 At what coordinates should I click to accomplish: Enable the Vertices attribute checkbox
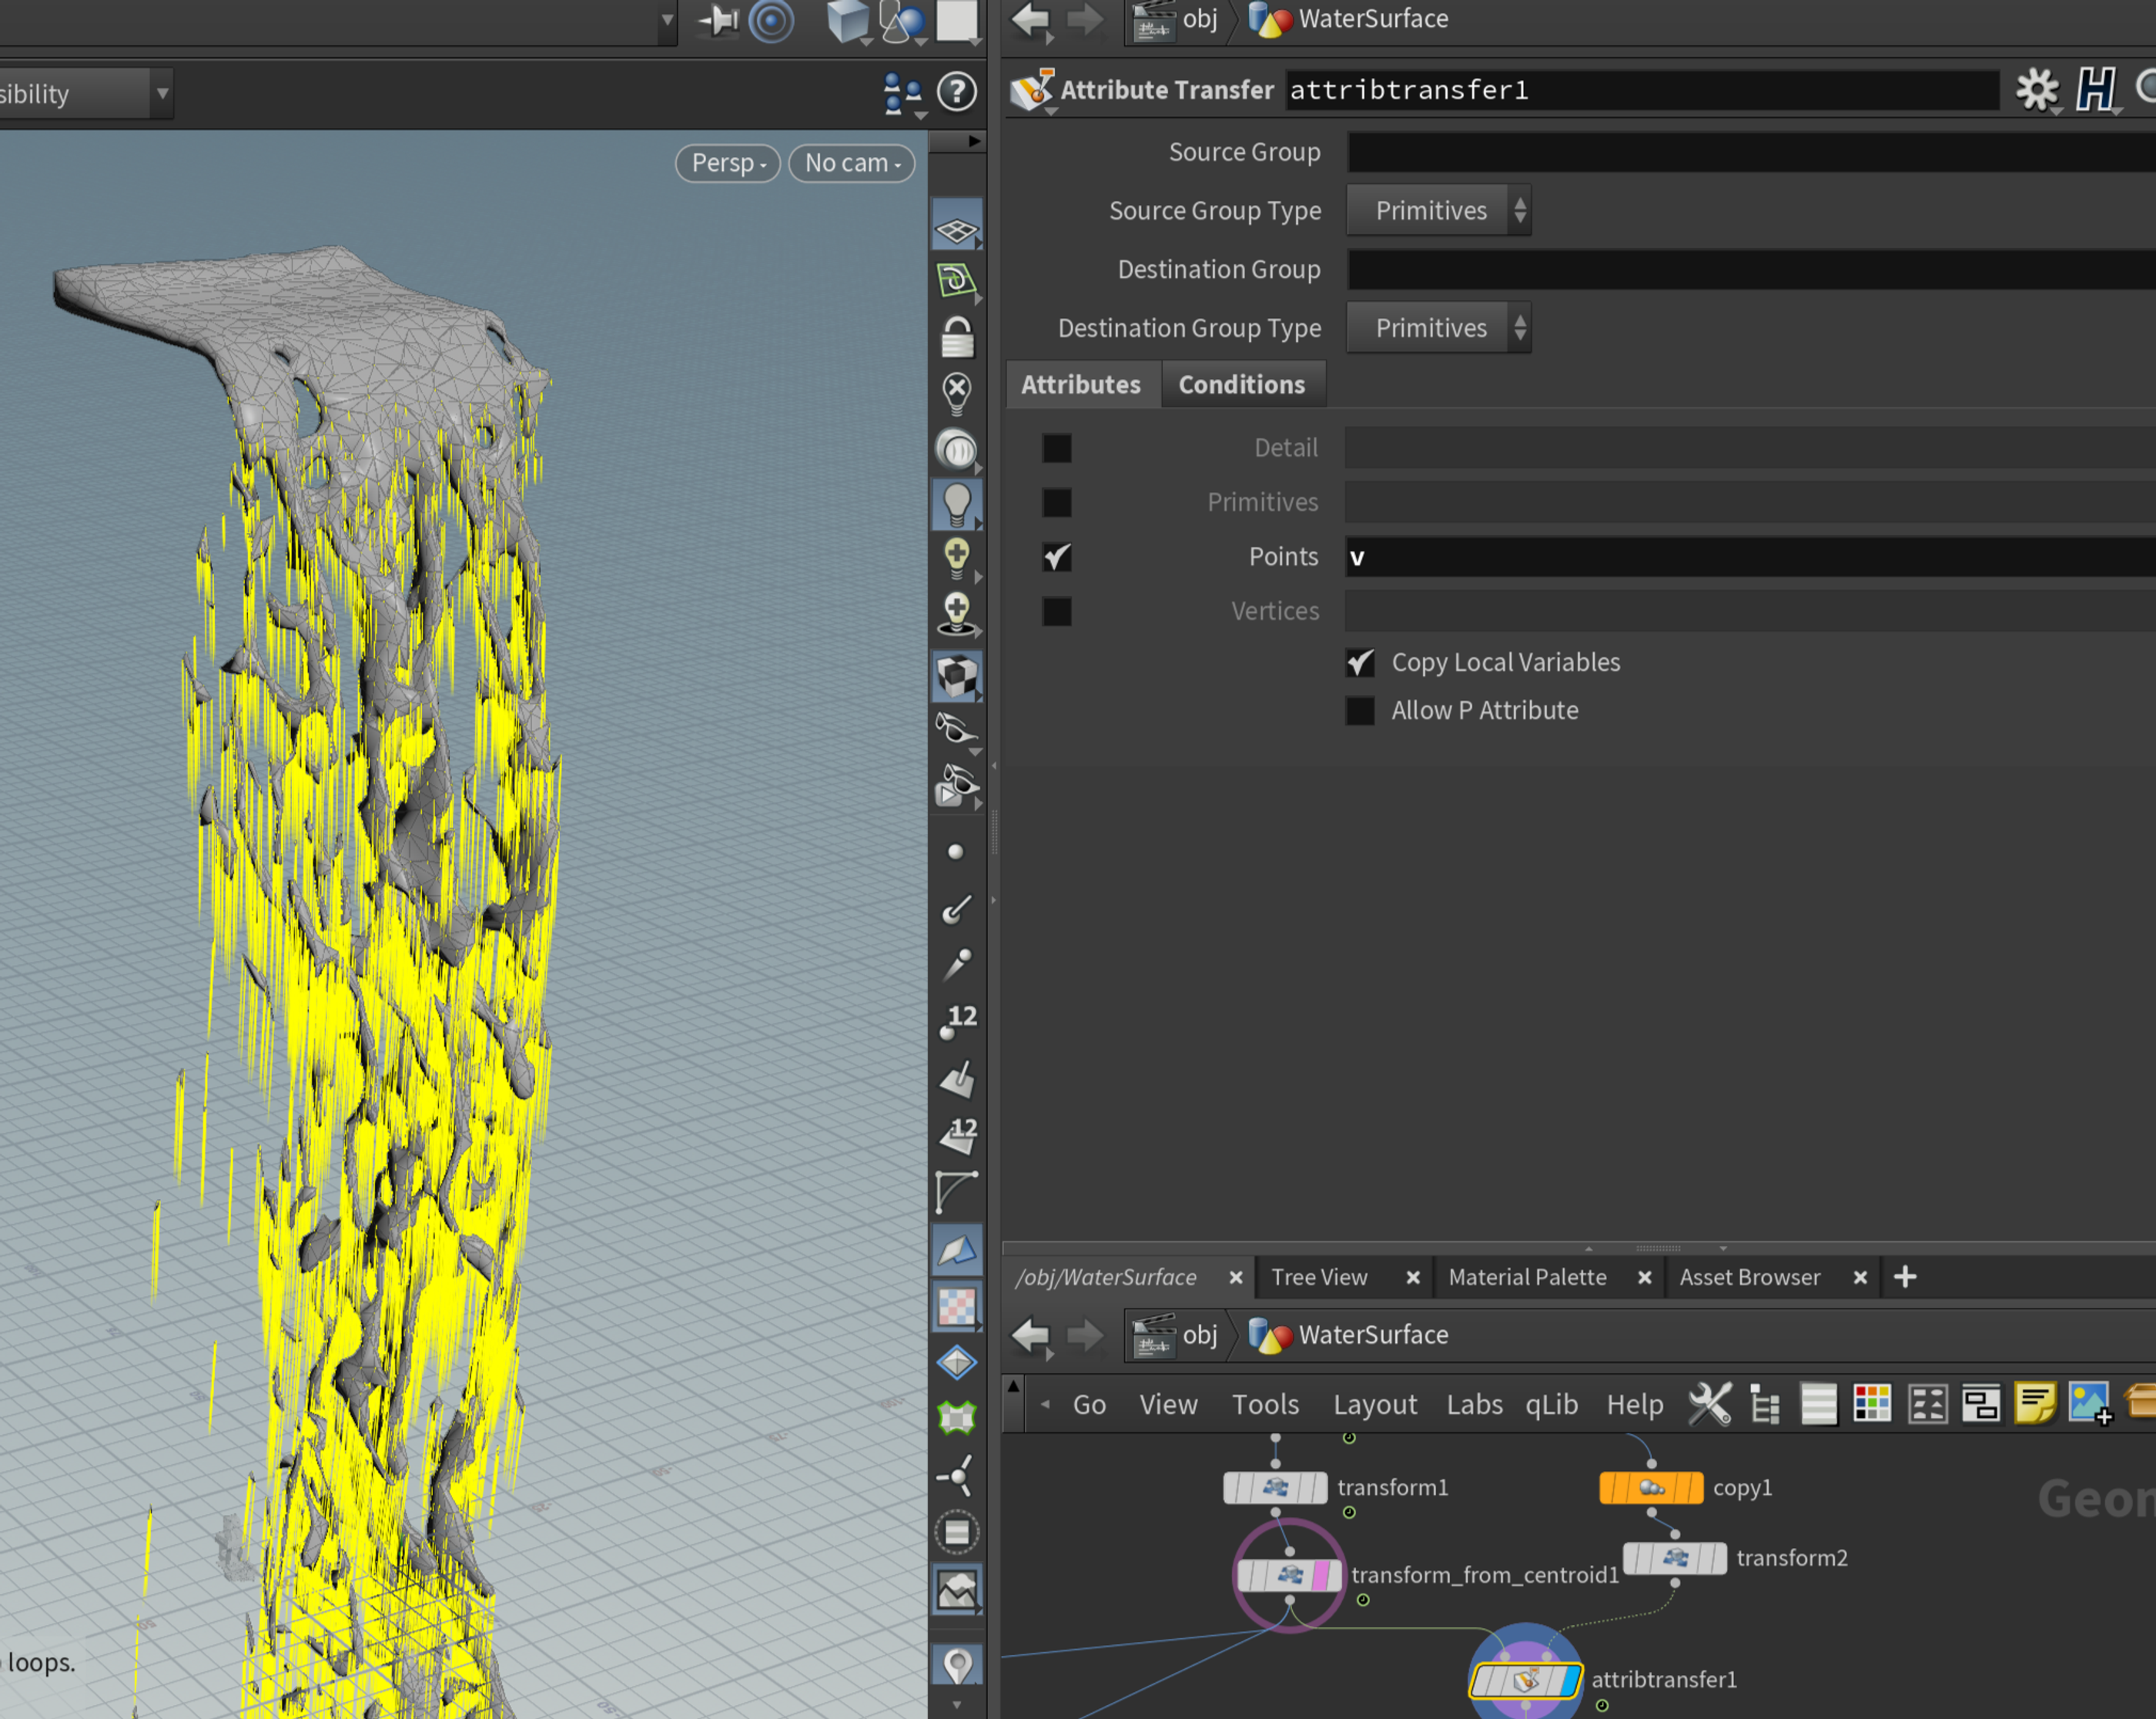coord(1057,611)
